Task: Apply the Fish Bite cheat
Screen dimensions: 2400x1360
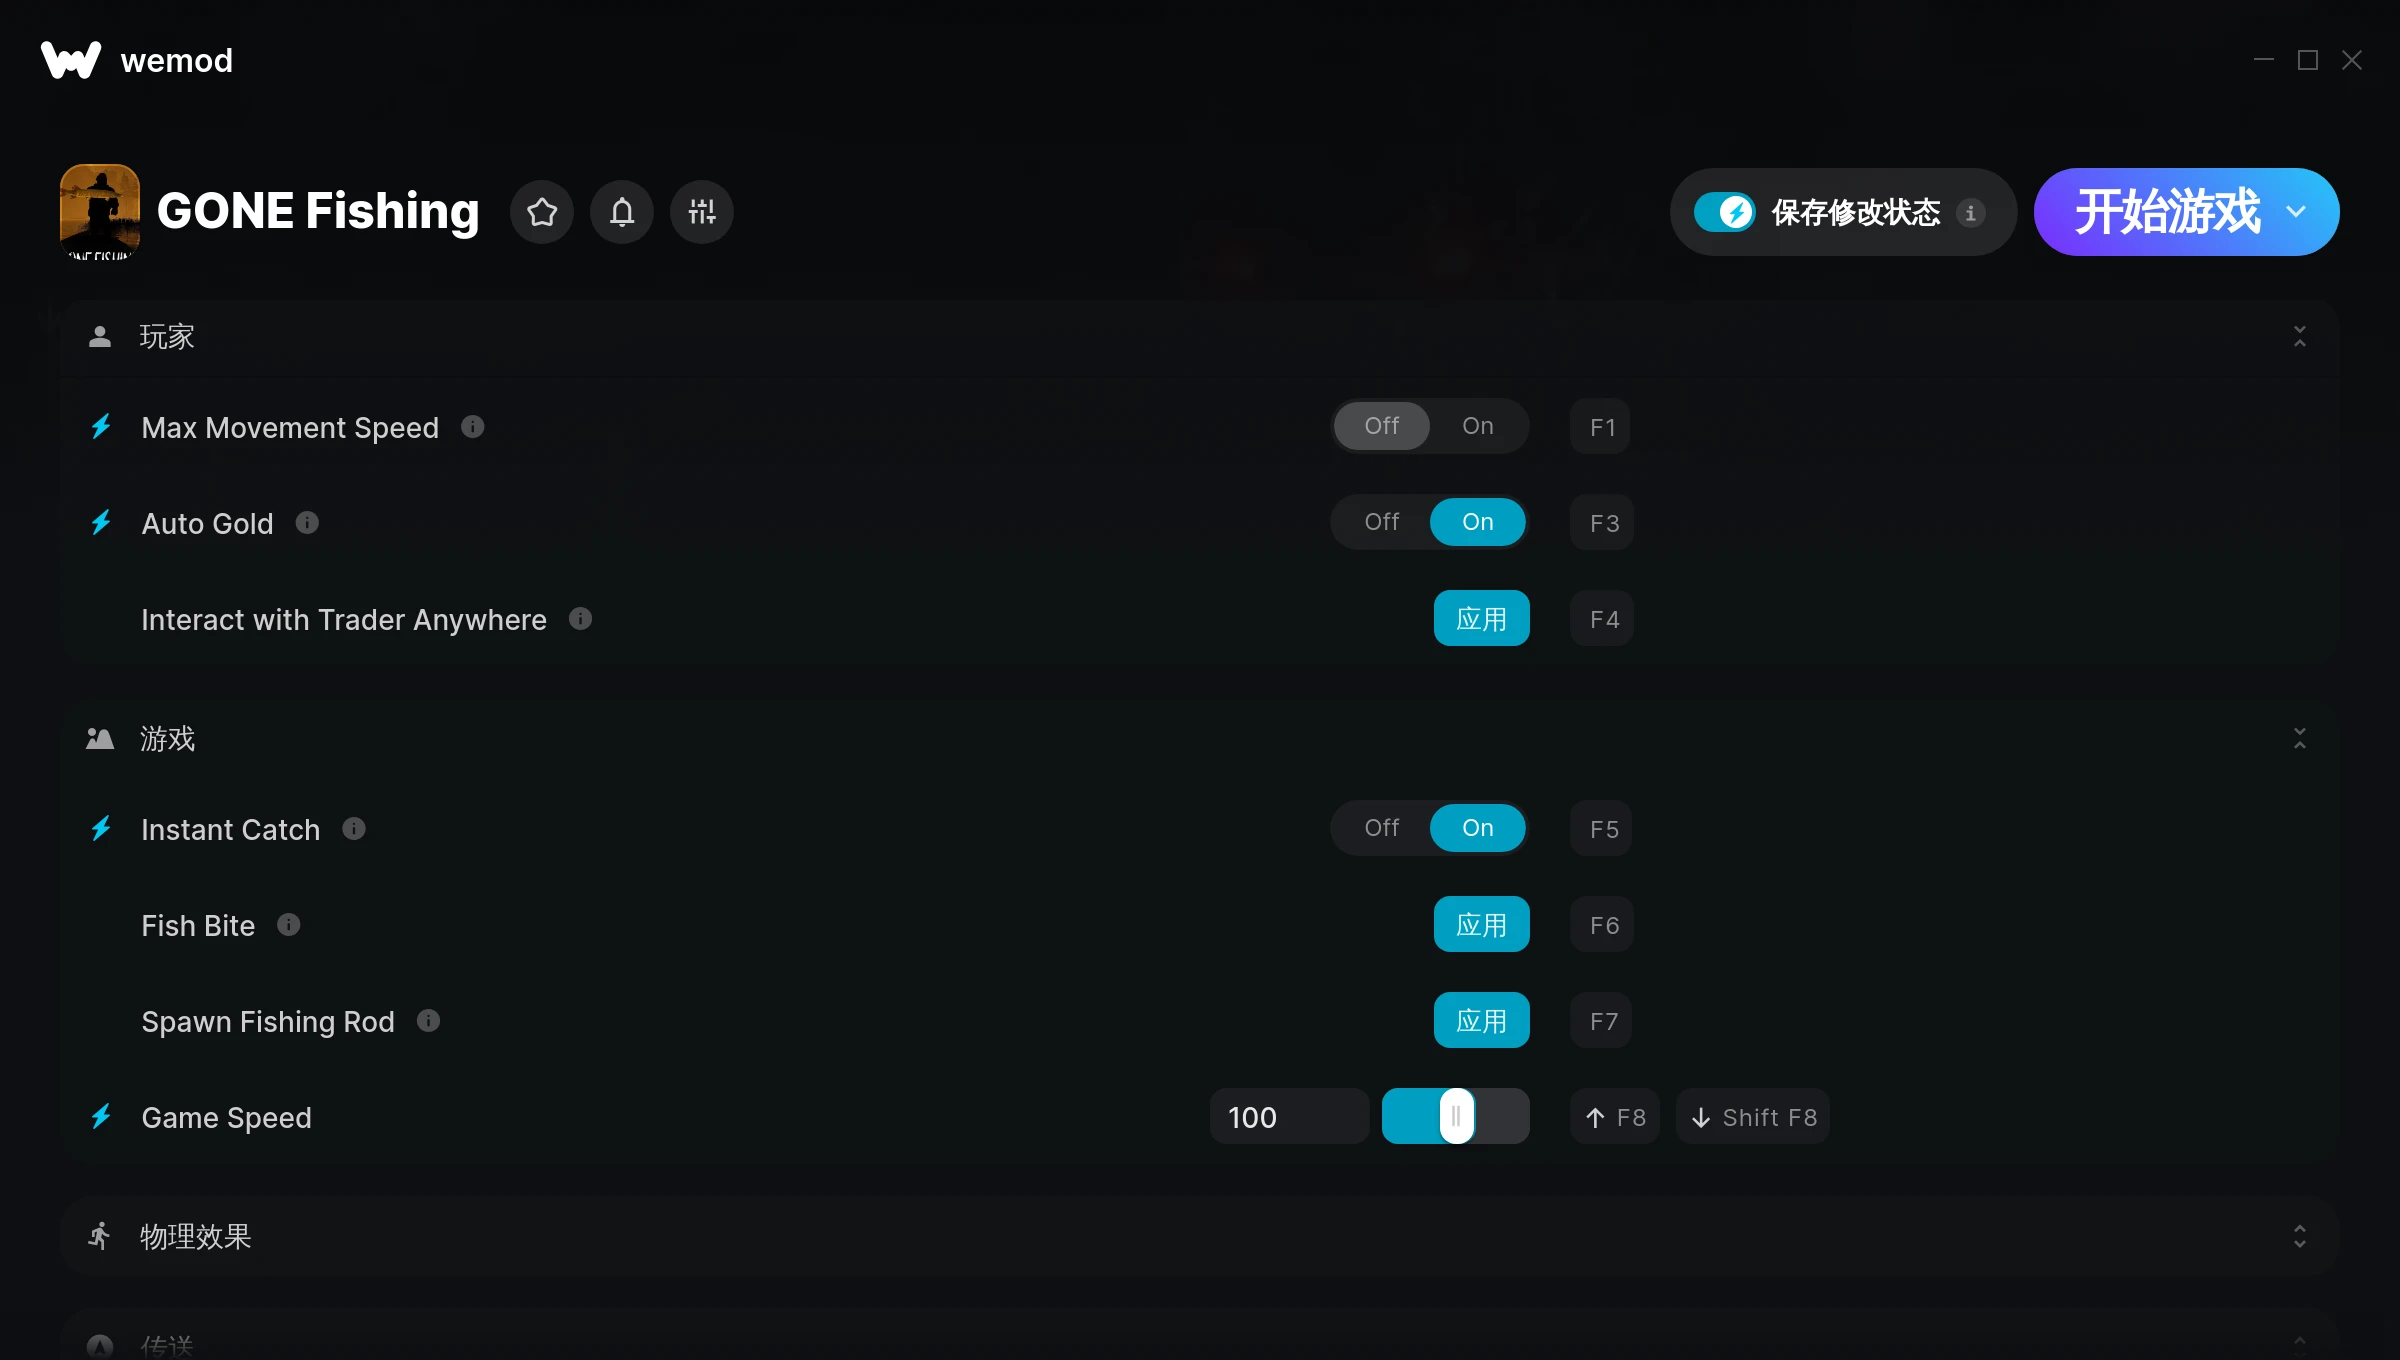Action: click(x=1482, y=924)
